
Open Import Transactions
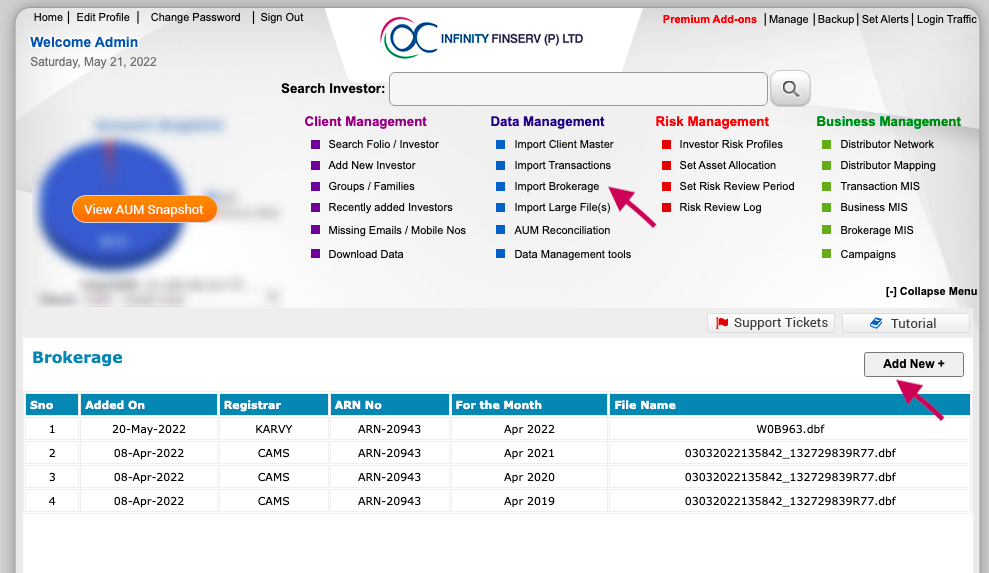[562, 165]
